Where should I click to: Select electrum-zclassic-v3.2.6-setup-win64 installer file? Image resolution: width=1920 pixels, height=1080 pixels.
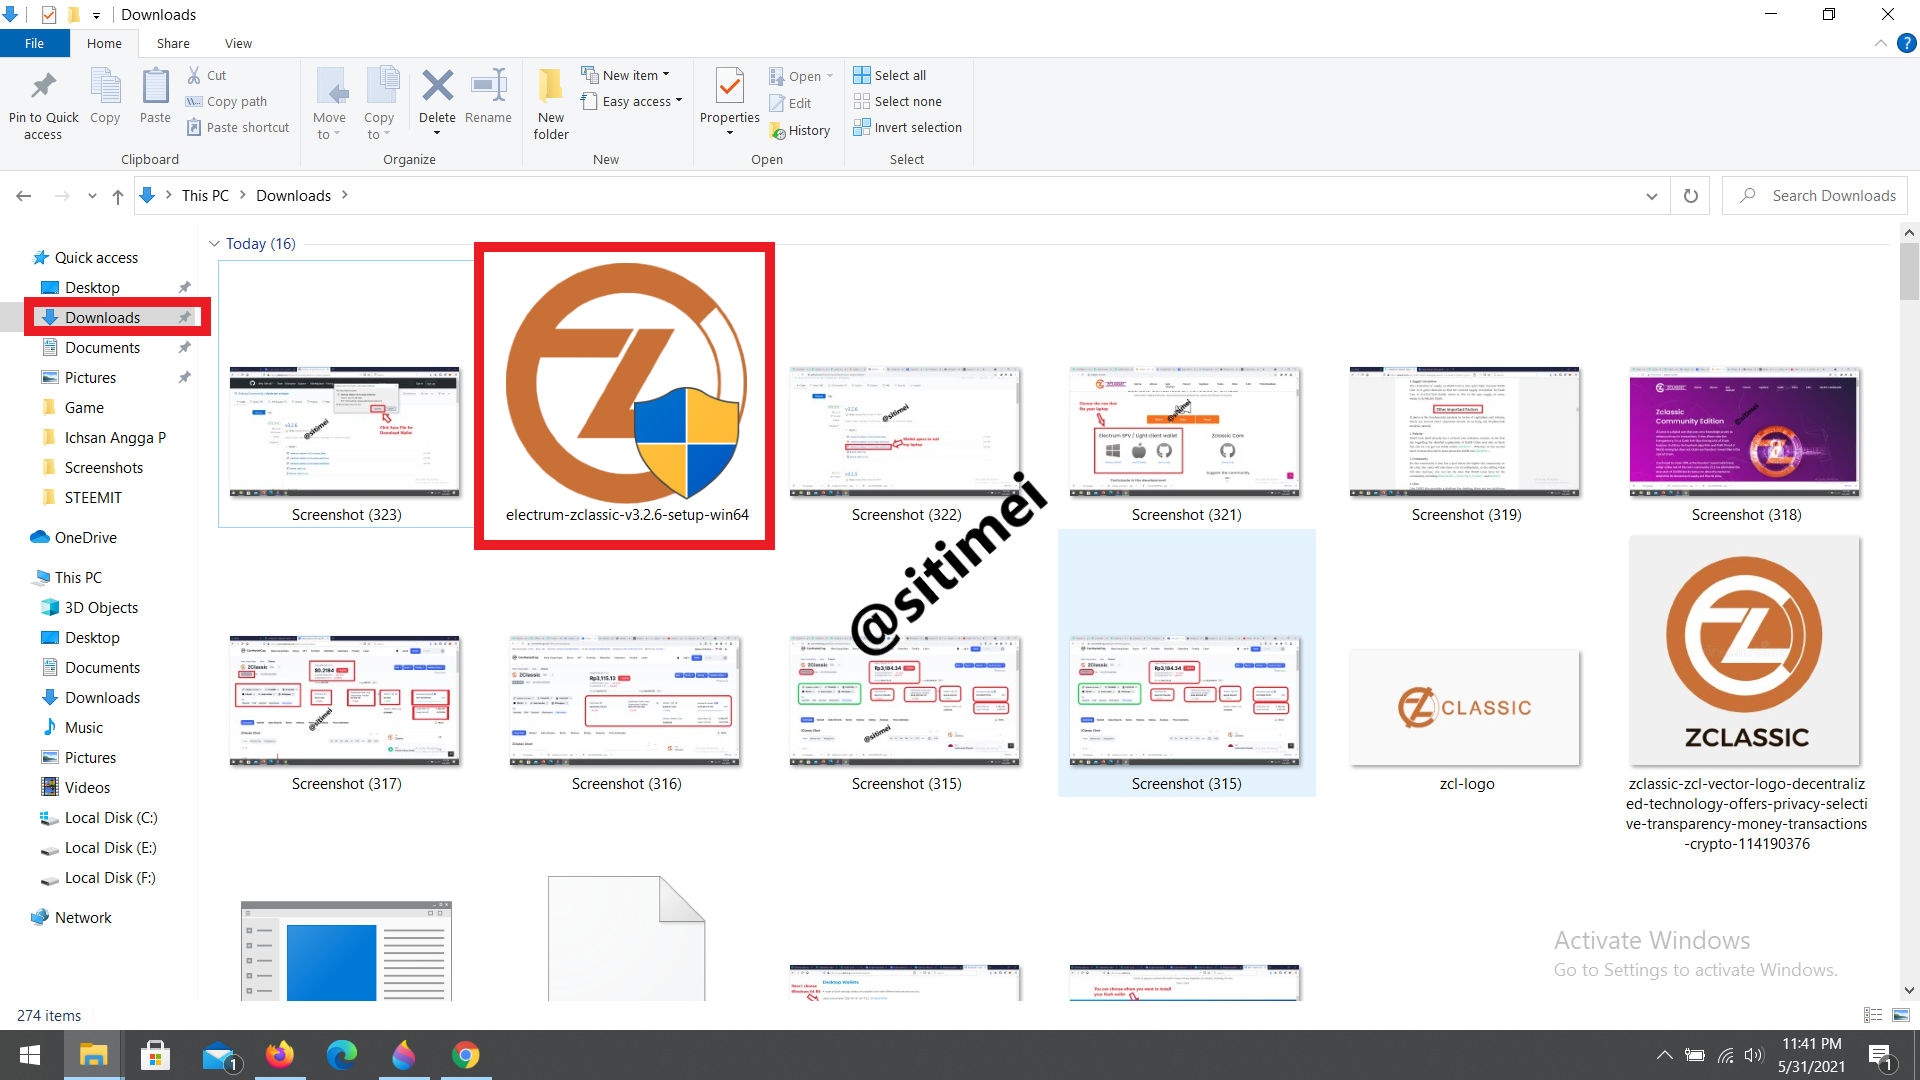[x=626, y=396]
